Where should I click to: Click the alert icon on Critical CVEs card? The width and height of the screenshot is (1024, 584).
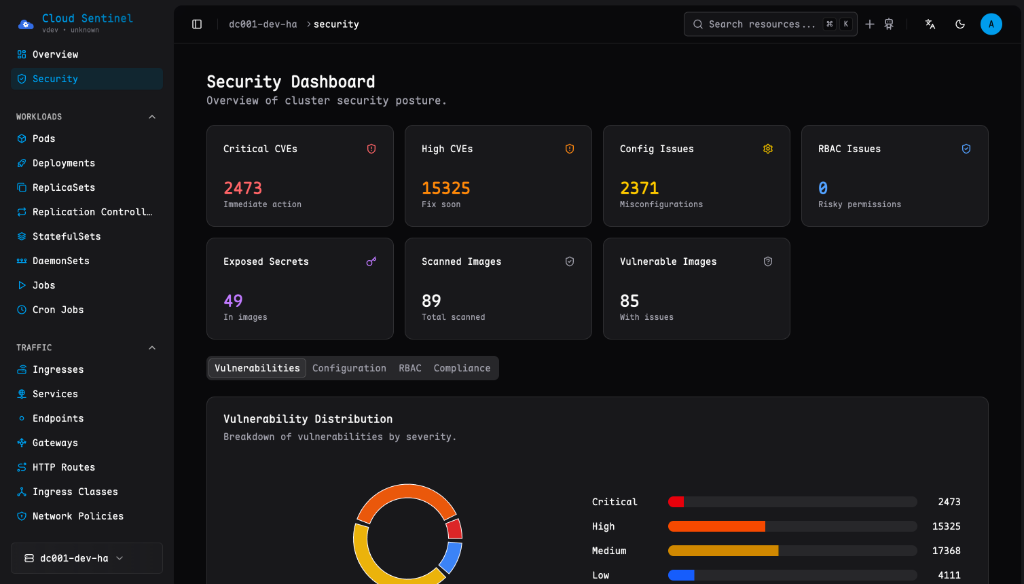tap(371, 147)
